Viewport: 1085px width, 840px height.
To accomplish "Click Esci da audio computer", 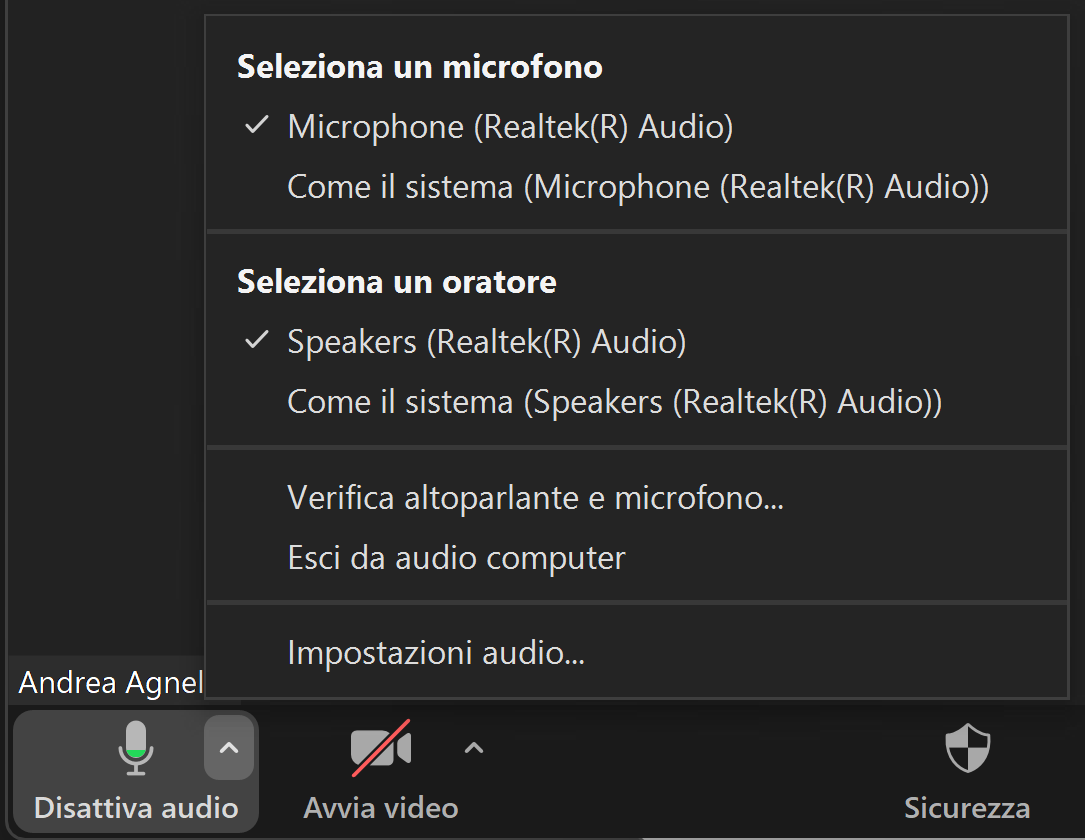I will 637,558.
